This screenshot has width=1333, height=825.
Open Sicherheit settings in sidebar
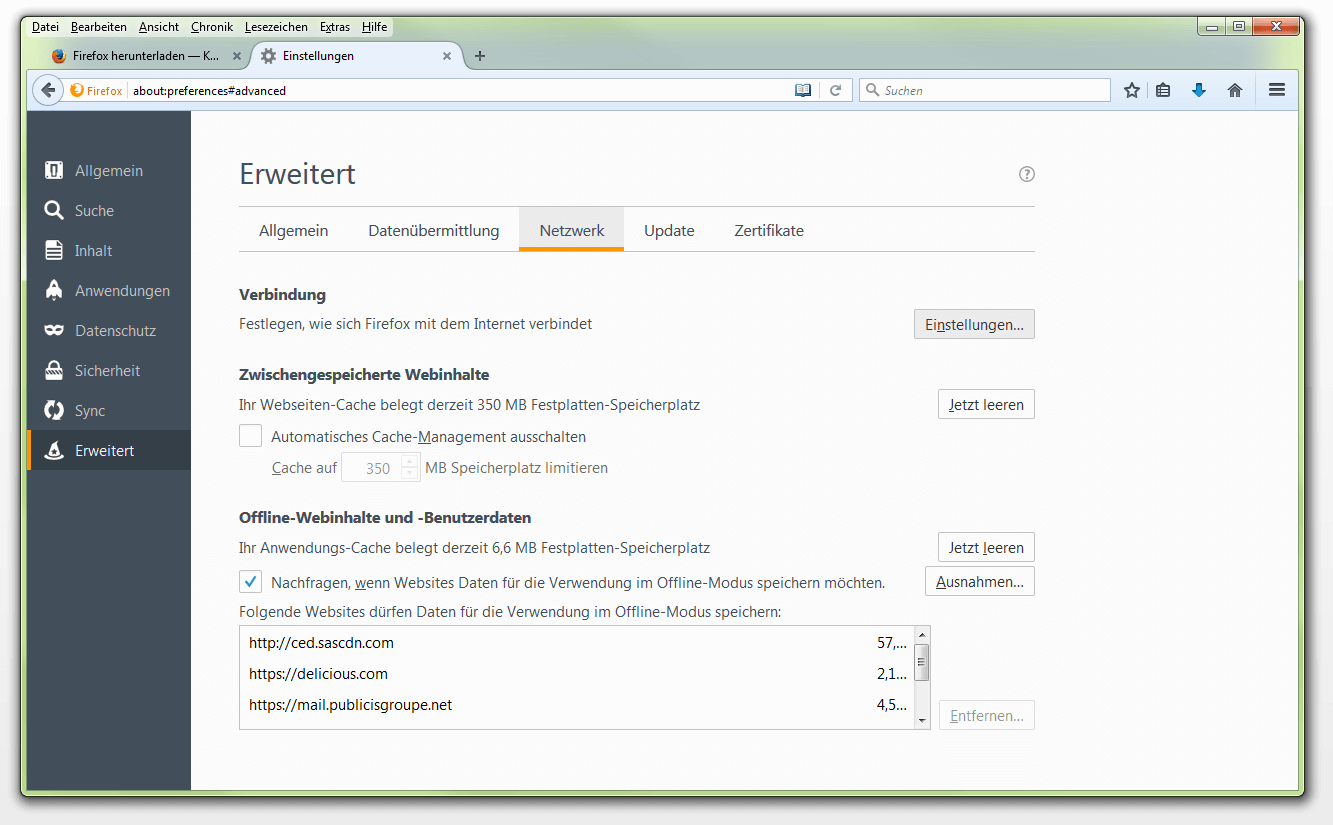tap(109, 371)
